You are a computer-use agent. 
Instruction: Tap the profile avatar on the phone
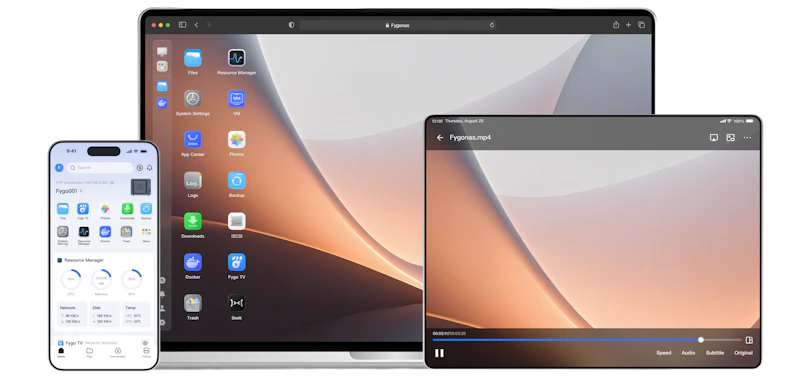click(x=59, y=167)
